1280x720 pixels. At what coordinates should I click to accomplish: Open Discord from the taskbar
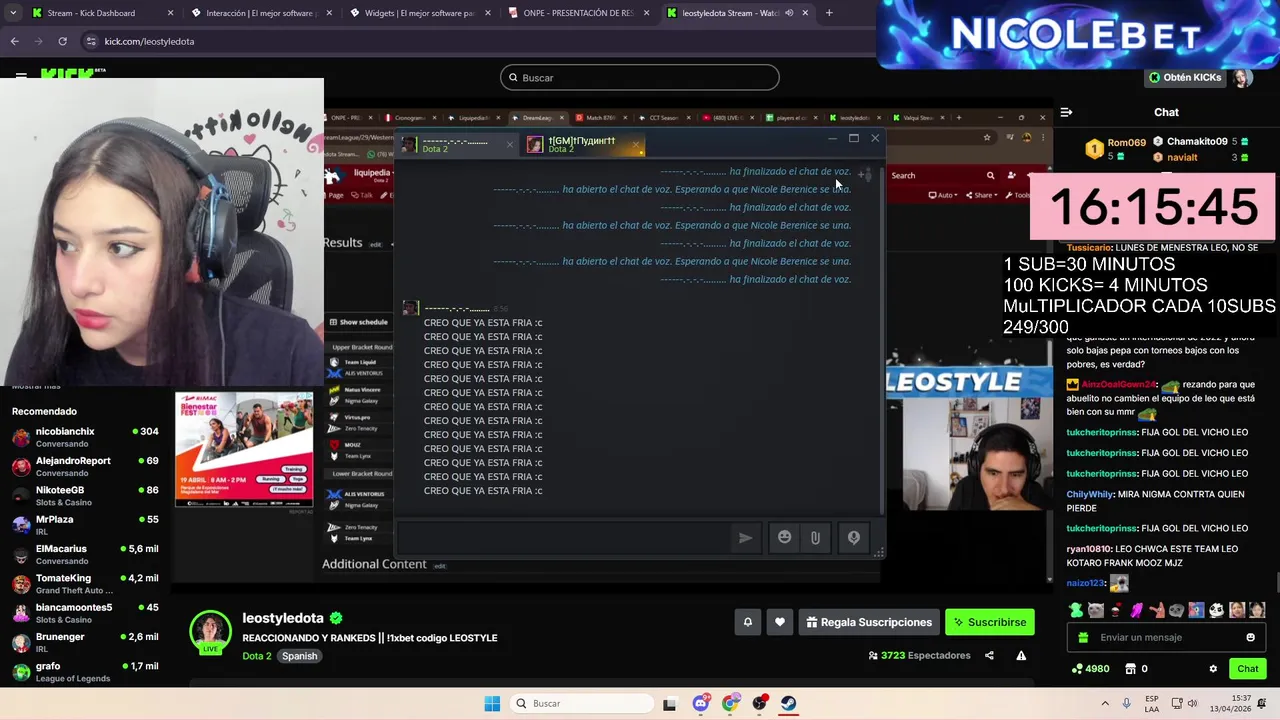(700, 703)
